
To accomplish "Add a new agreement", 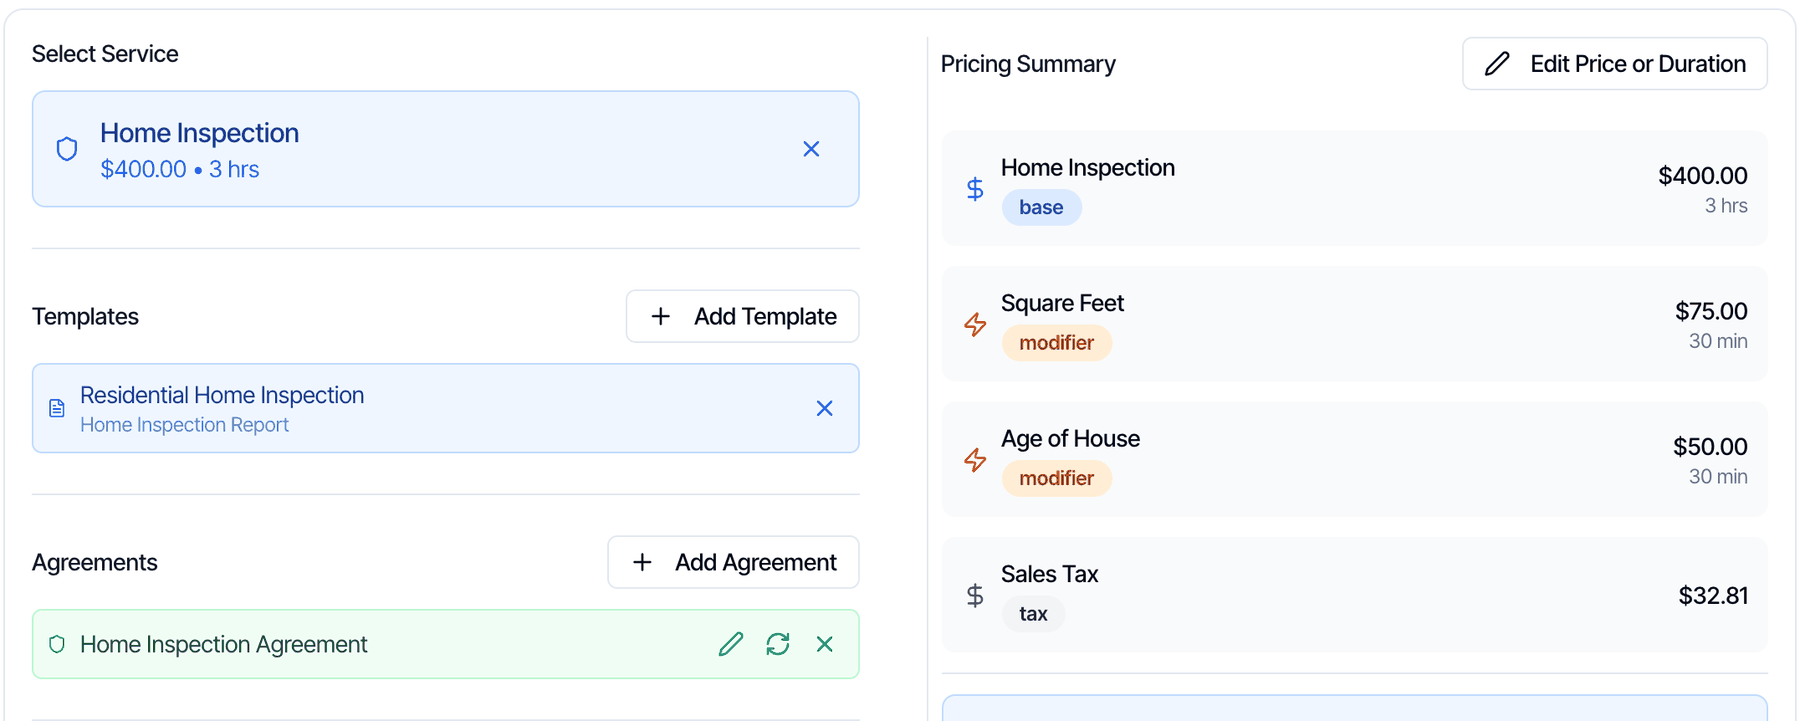I will coord(733,562).
